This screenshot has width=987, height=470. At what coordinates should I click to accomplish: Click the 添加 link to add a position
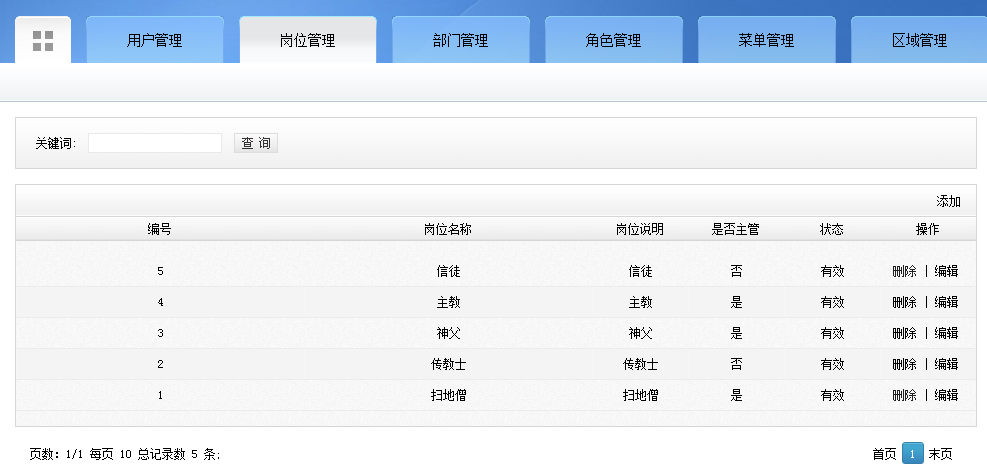click(x=948, y=201)
